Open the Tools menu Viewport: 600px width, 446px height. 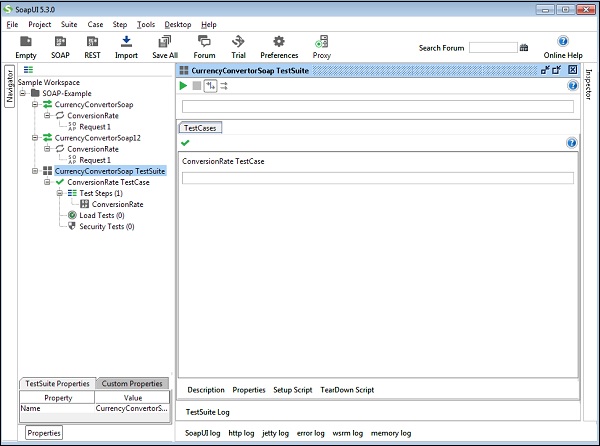tap(146, 24)
